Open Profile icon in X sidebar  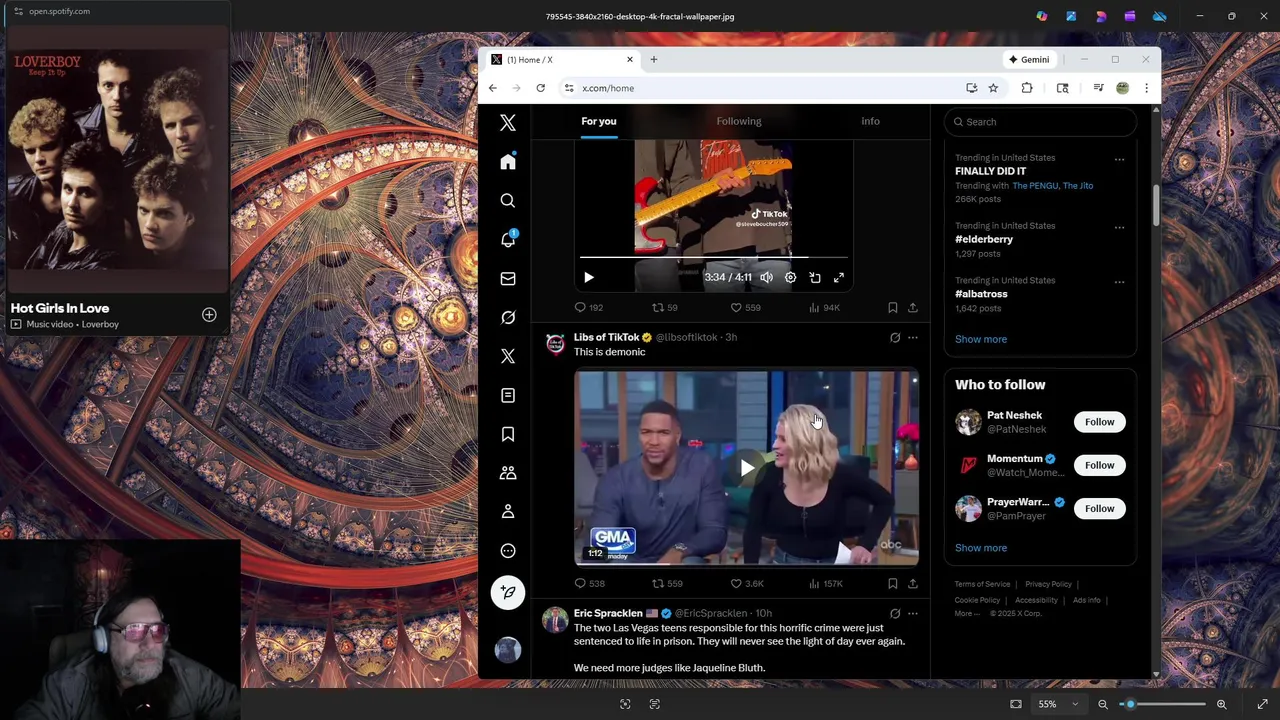[508, 512]
